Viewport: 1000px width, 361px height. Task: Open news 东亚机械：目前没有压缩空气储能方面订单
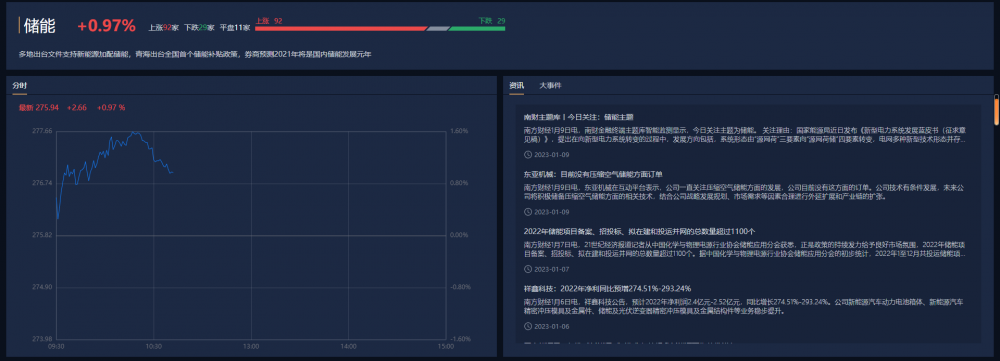click(x=593, y=174)
